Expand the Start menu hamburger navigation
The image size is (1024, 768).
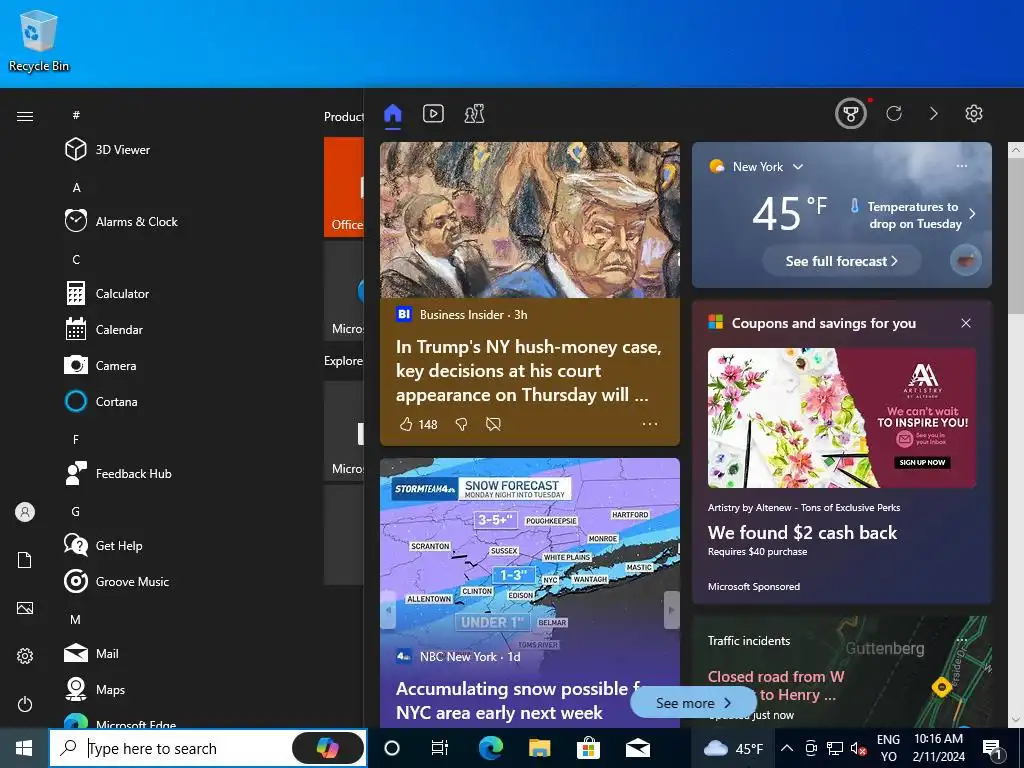[x=25, y=116]
